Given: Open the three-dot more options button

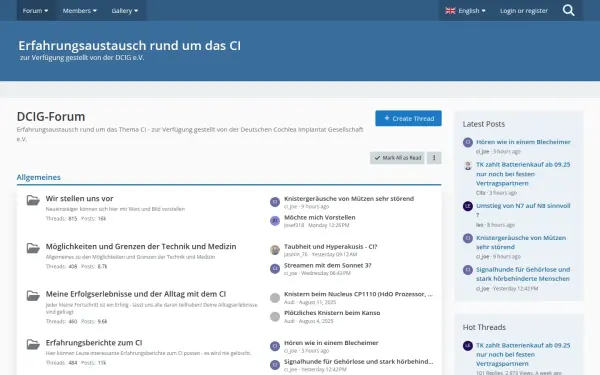Looking at the screenshot, I should [x=434, y=158].
